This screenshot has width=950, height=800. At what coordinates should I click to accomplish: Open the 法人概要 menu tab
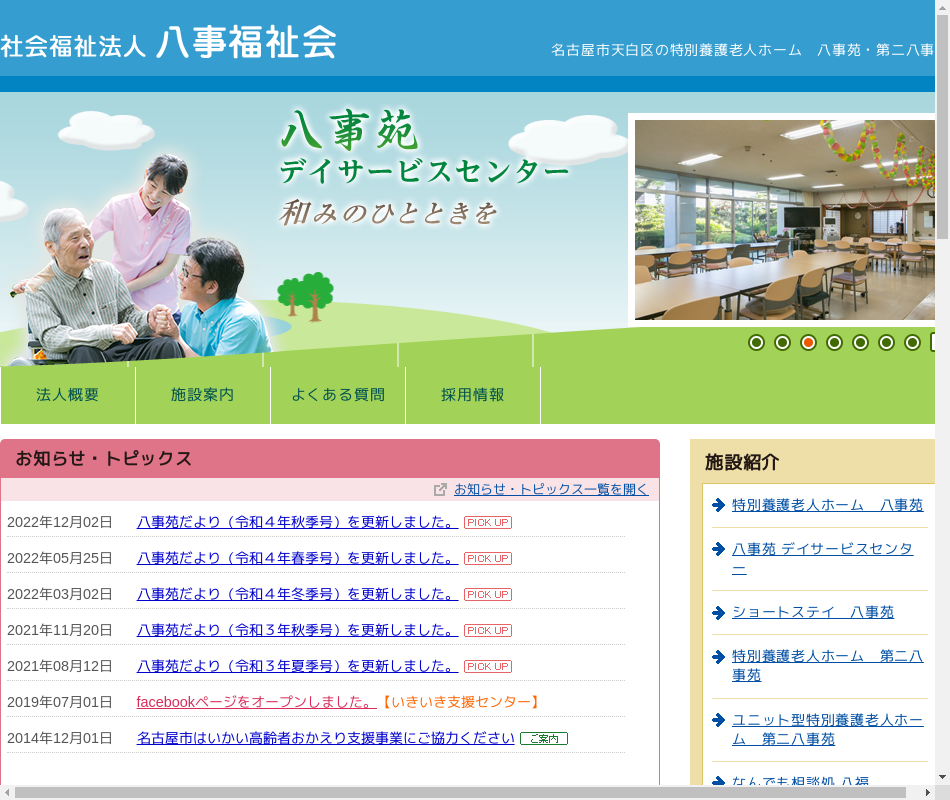pos(68,395)
